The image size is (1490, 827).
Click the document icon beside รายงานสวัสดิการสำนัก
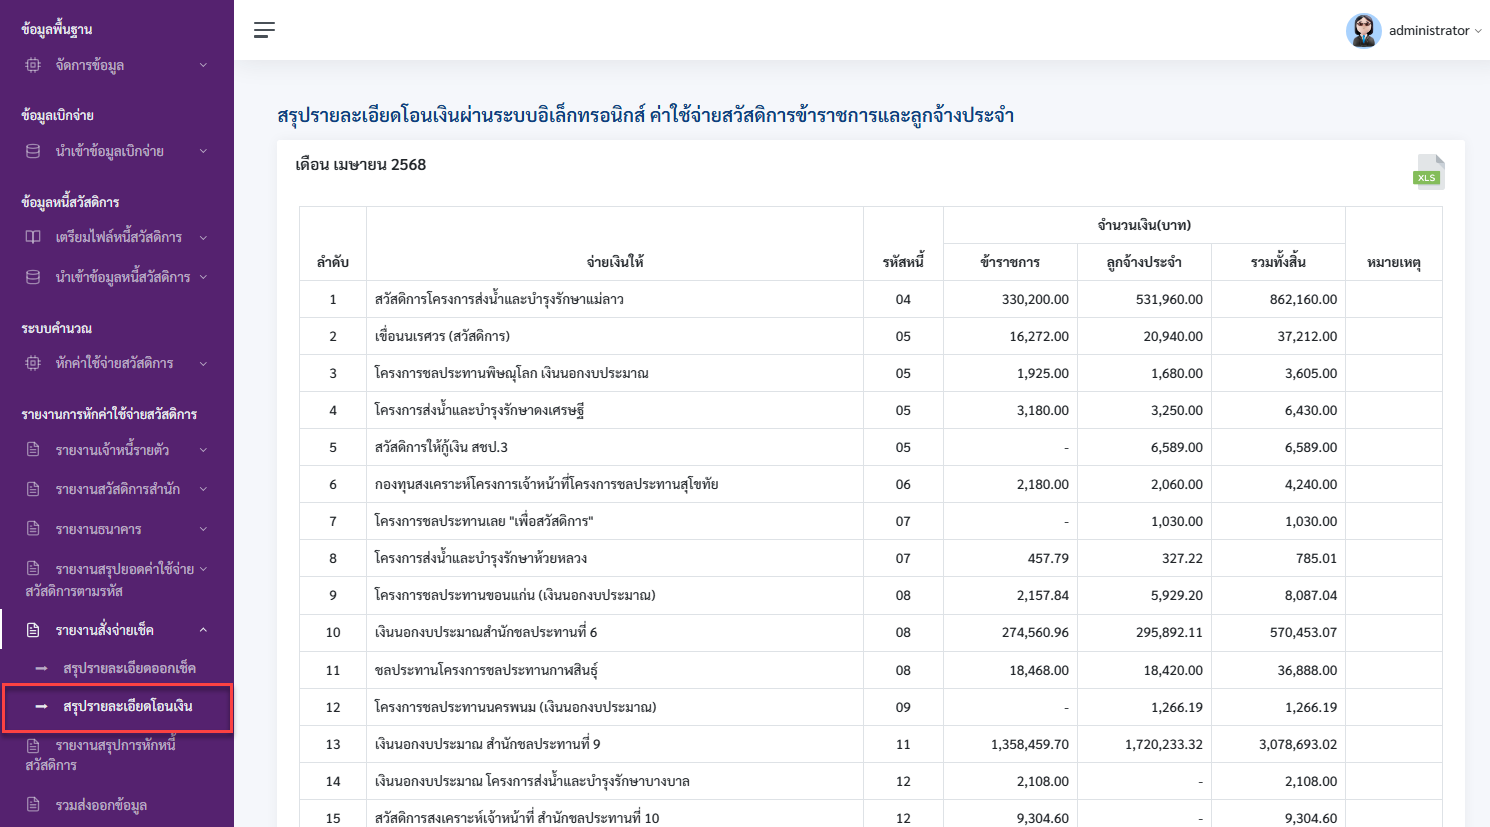click(x=33, y=489)
